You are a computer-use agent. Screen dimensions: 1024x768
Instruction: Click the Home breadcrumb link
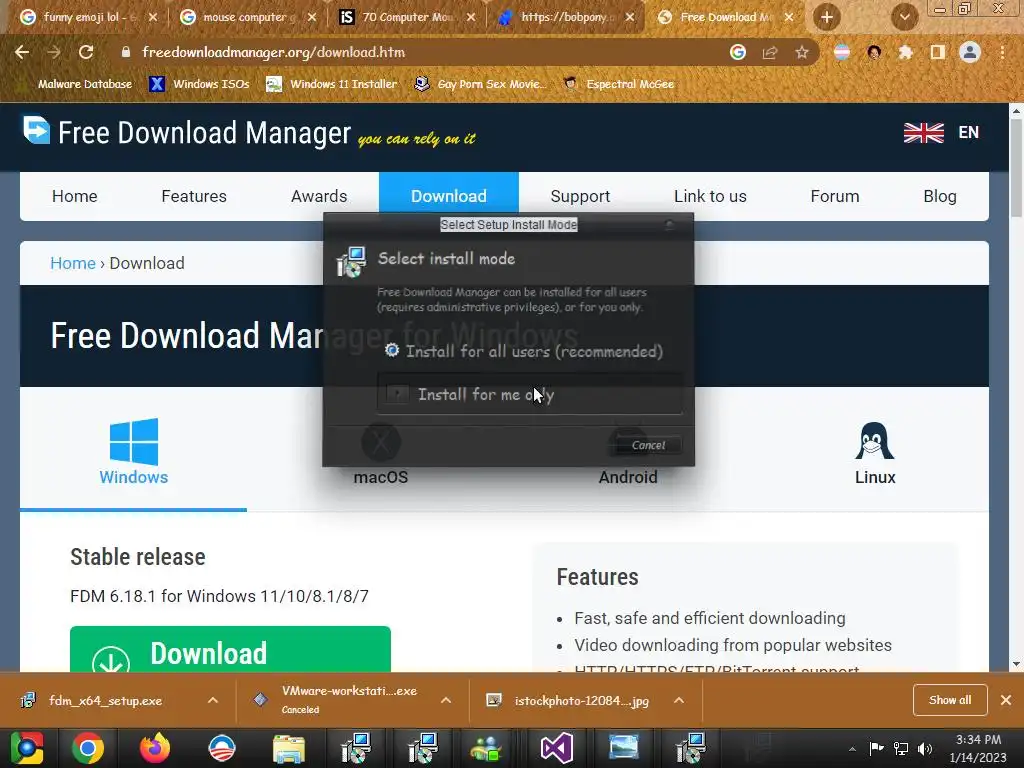(x=72, y=263)
